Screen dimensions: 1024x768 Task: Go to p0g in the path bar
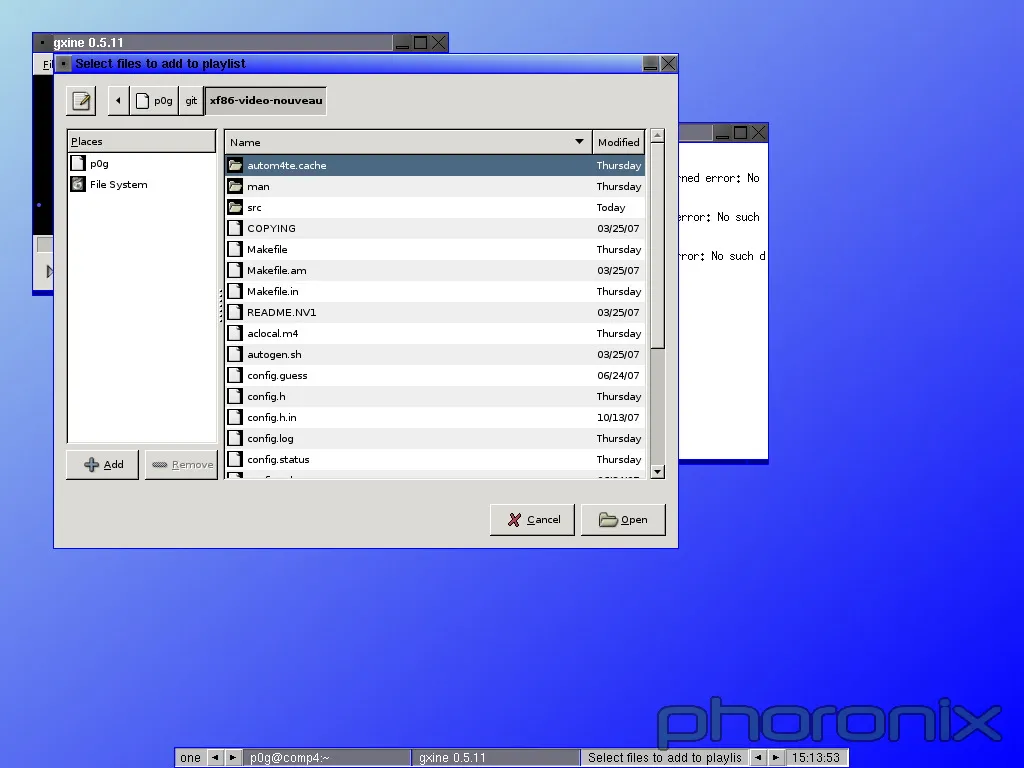(x=154, y=101)
